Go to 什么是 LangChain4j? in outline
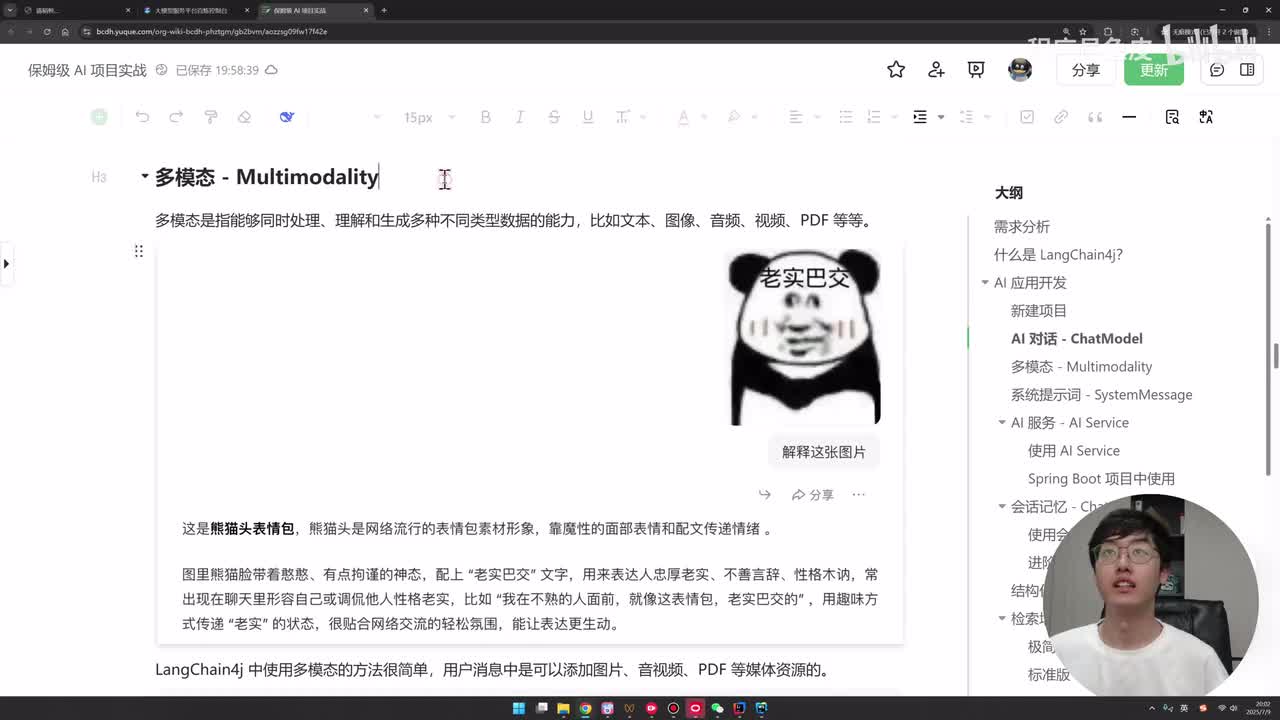1280x720 pixels. (x=1058, y=255)
